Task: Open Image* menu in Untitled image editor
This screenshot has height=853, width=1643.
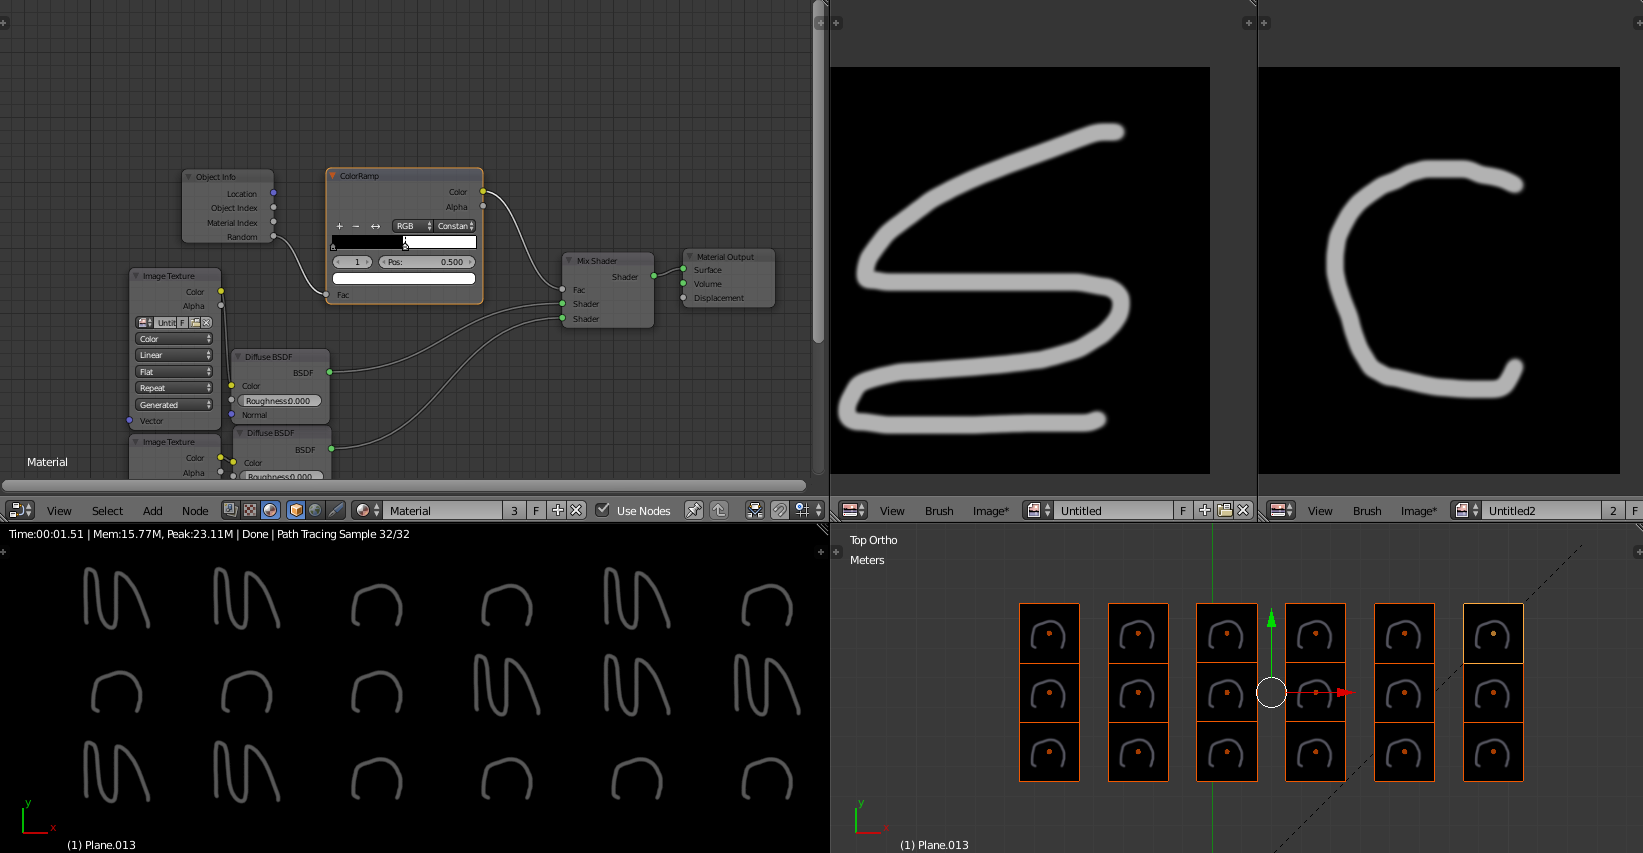Action: (991, 511)
